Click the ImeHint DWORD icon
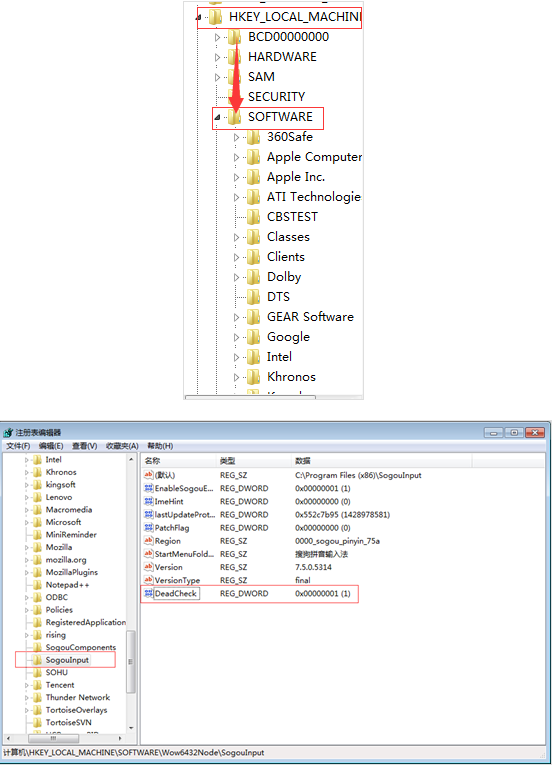 [149, 501]
